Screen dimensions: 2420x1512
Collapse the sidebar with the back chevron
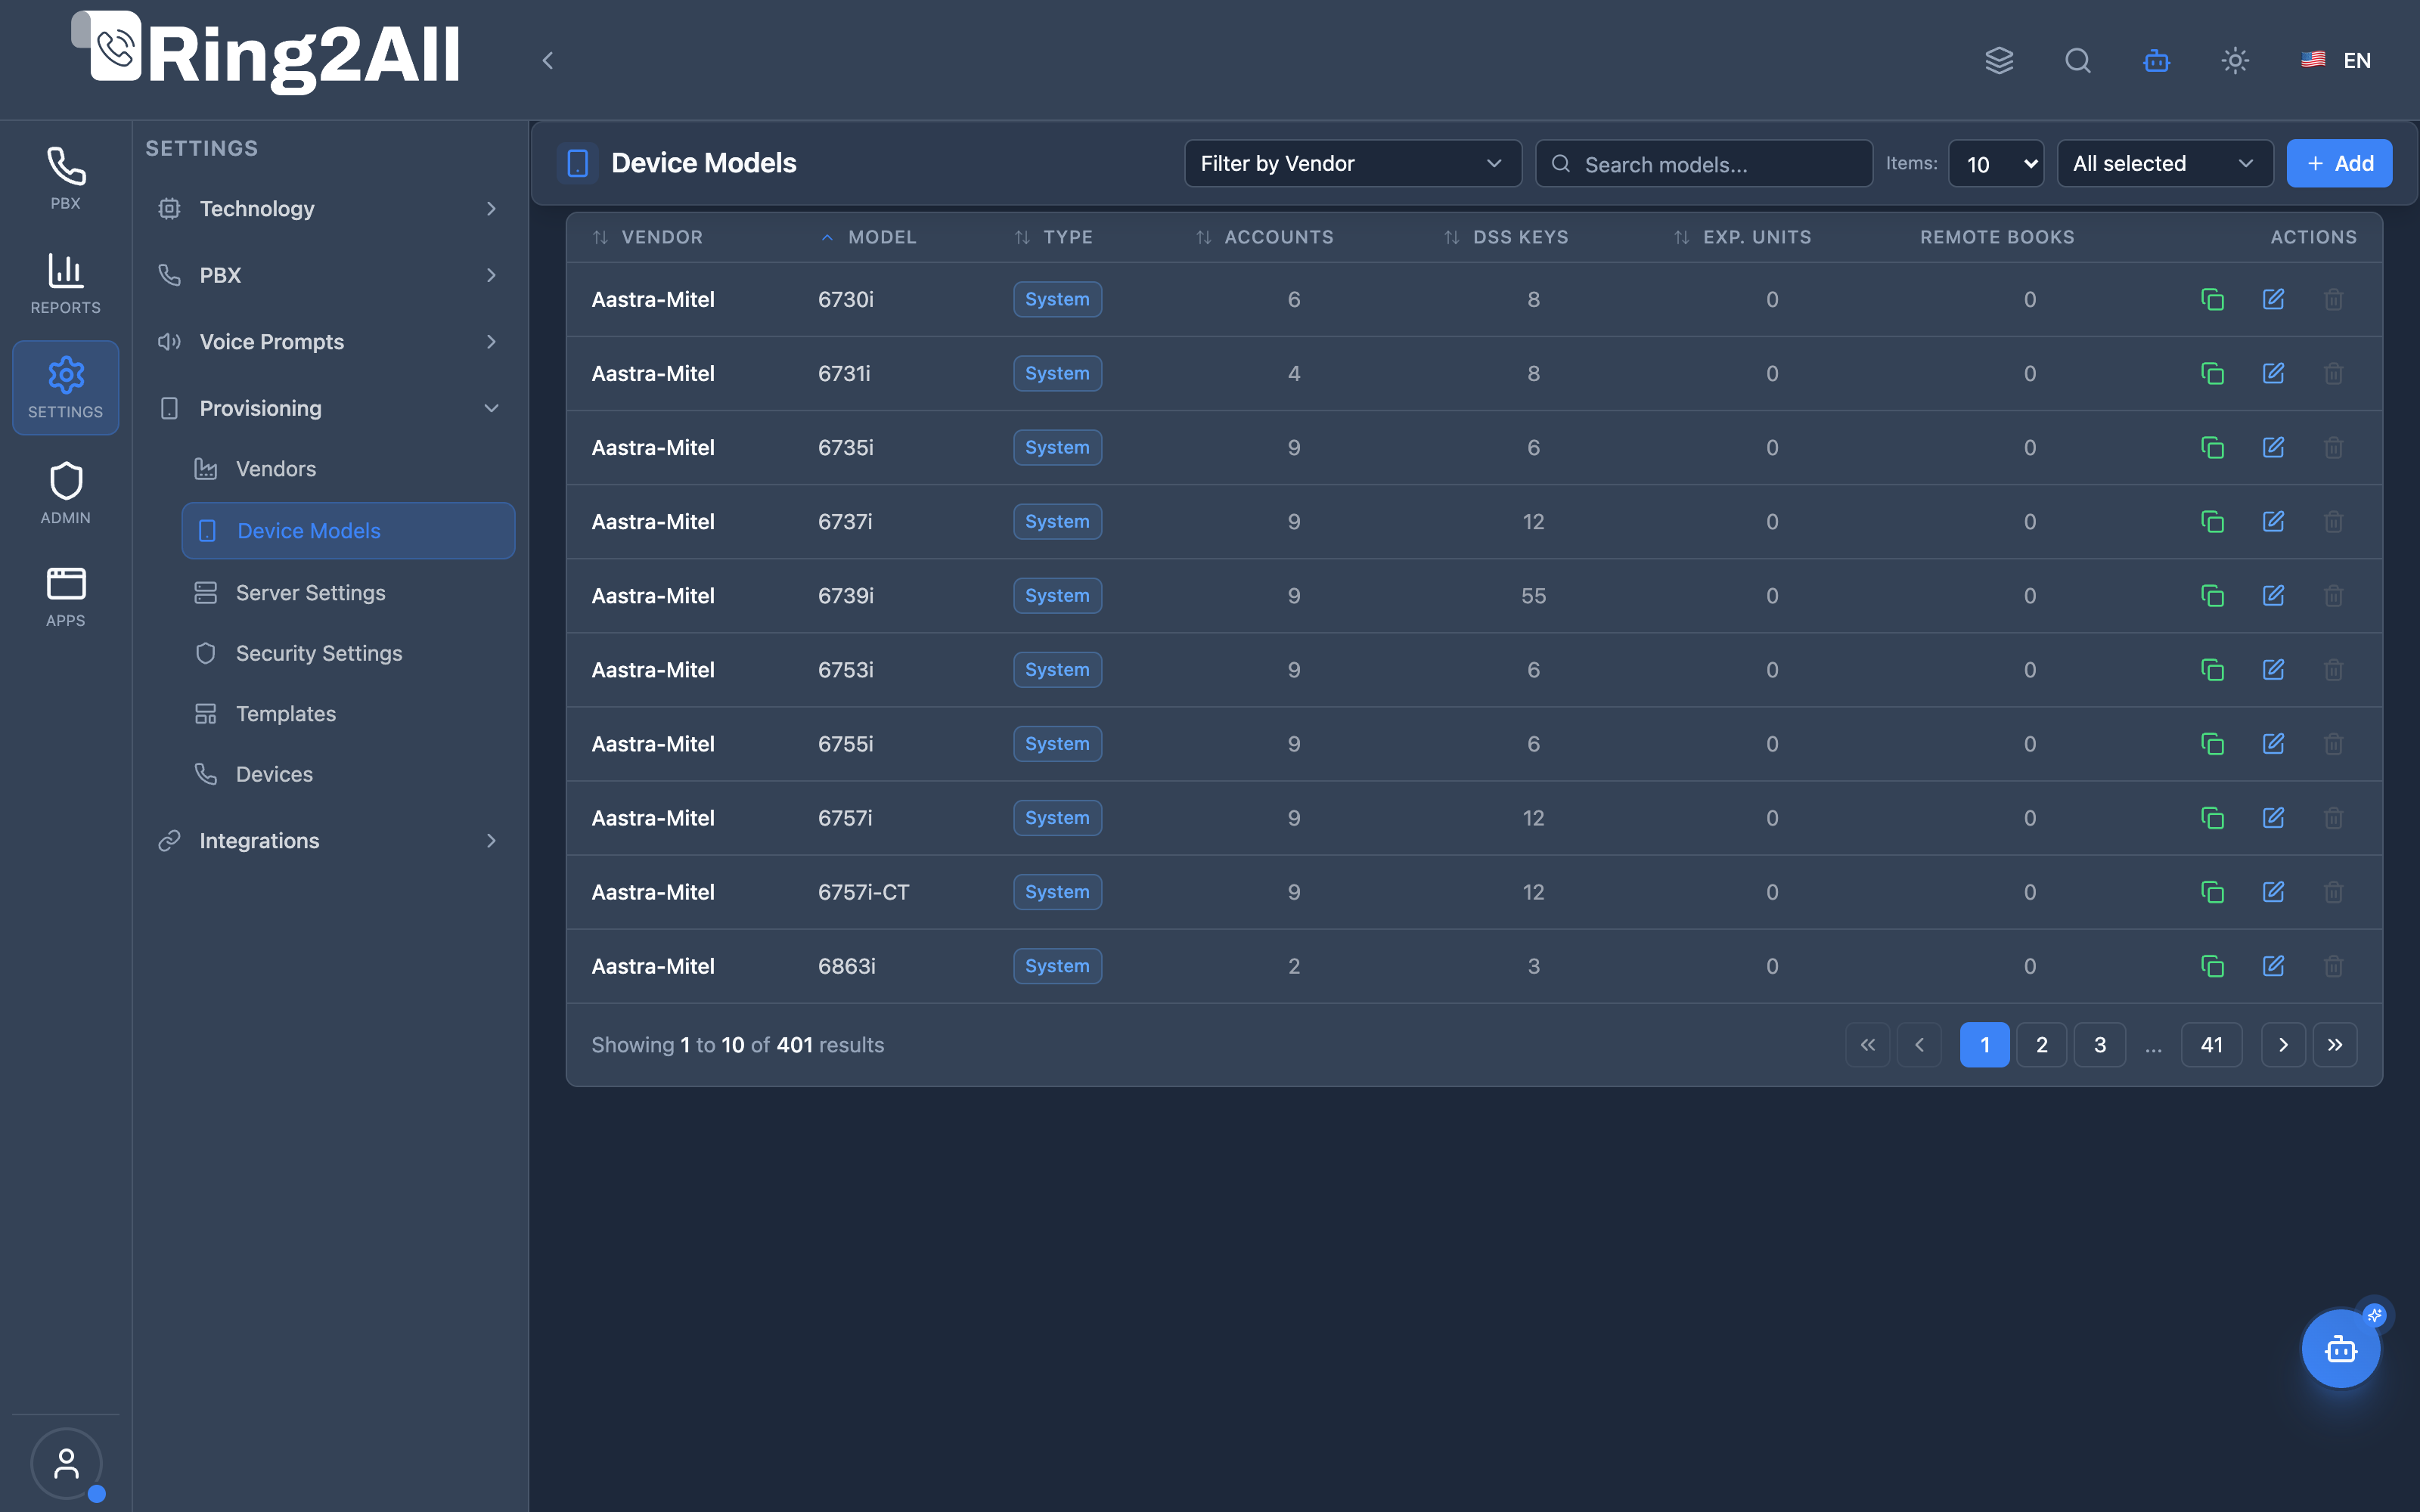[x=548, y=61]
